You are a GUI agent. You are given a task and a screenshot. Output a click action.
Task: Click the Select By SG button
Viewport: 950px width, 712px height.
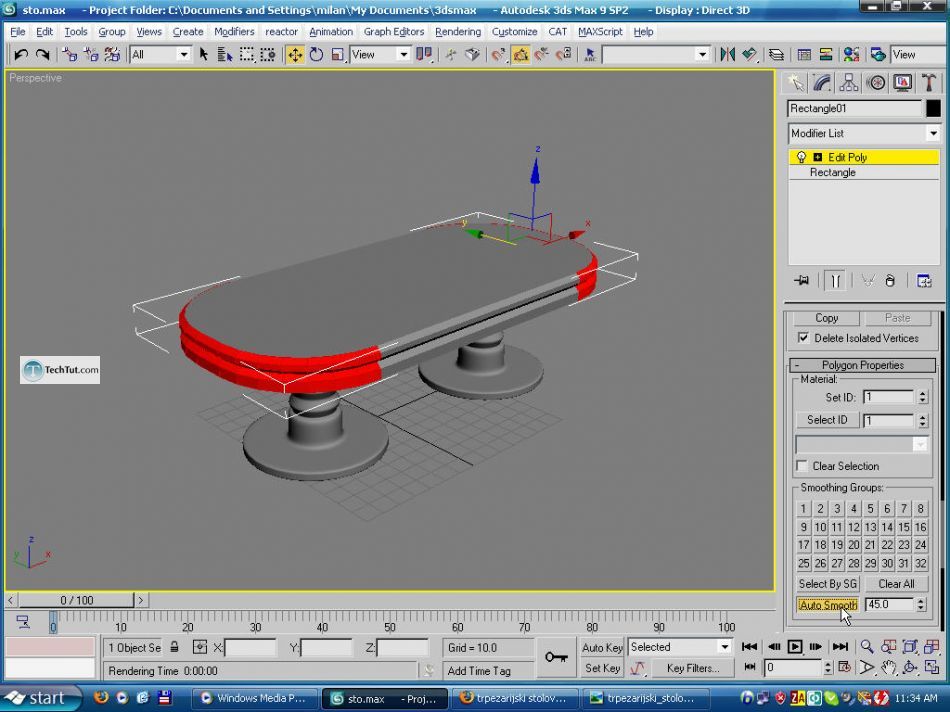point(827,584)
